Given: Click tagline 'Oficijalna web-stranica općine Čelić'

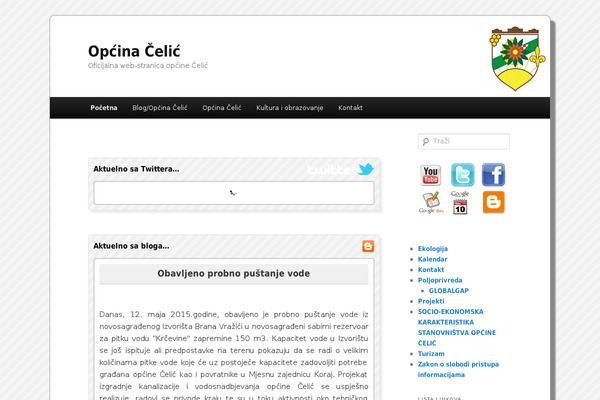Looking at the screenshot, I should (x=148, y=65).
